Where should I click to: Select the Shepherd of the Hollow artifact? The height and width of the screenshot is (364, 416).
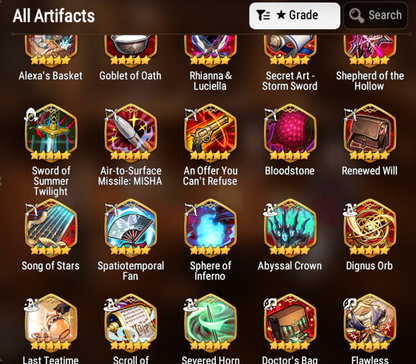coord(370,50)
